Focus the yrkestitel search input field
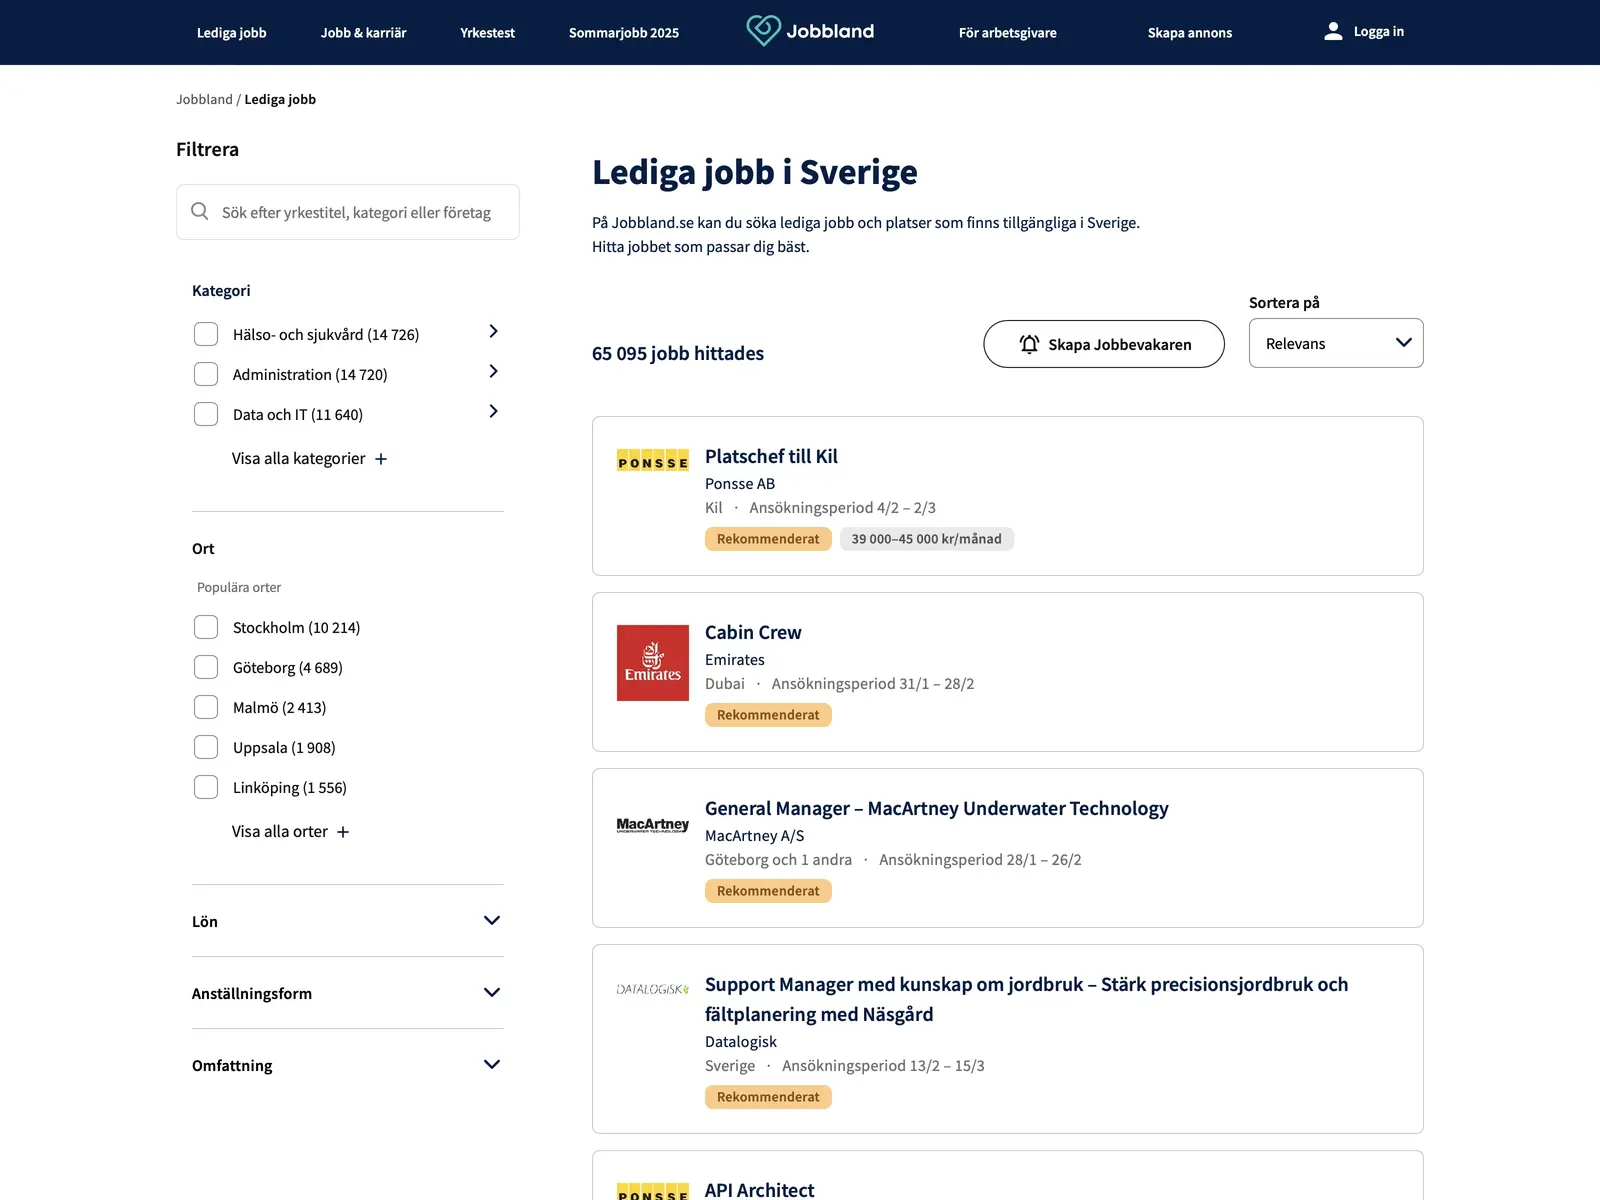Image resolution: width=1600 pixels, height=1200 pixels. point(348,212)
